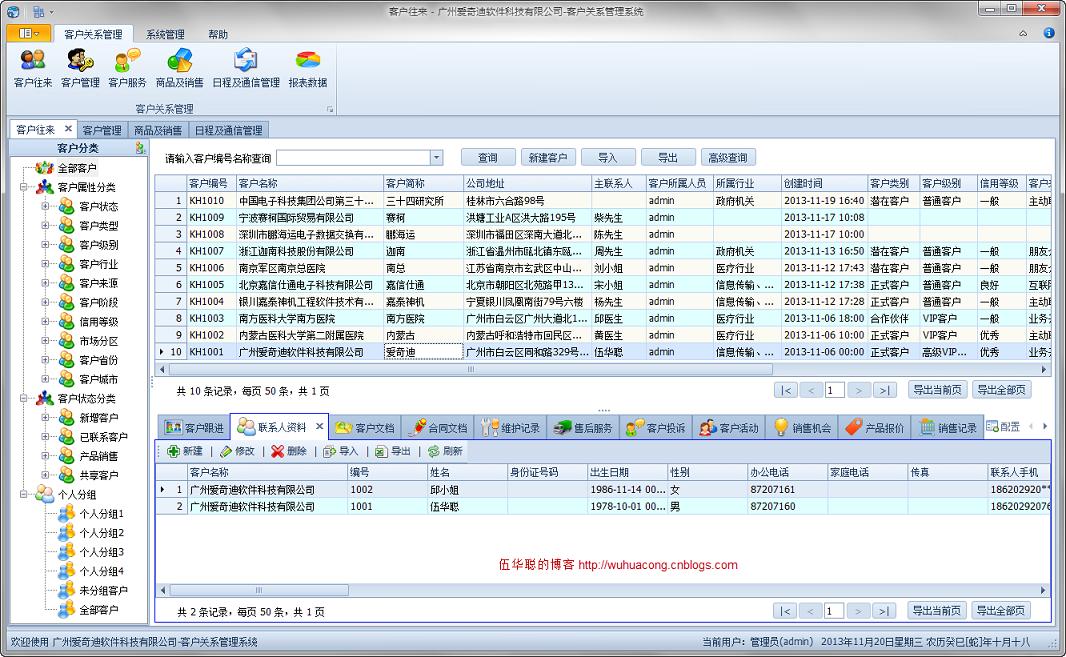This screenshot has height=657, width=1066.
Task: Collapse 个人分组 tree group
Action: pos(24,494)
